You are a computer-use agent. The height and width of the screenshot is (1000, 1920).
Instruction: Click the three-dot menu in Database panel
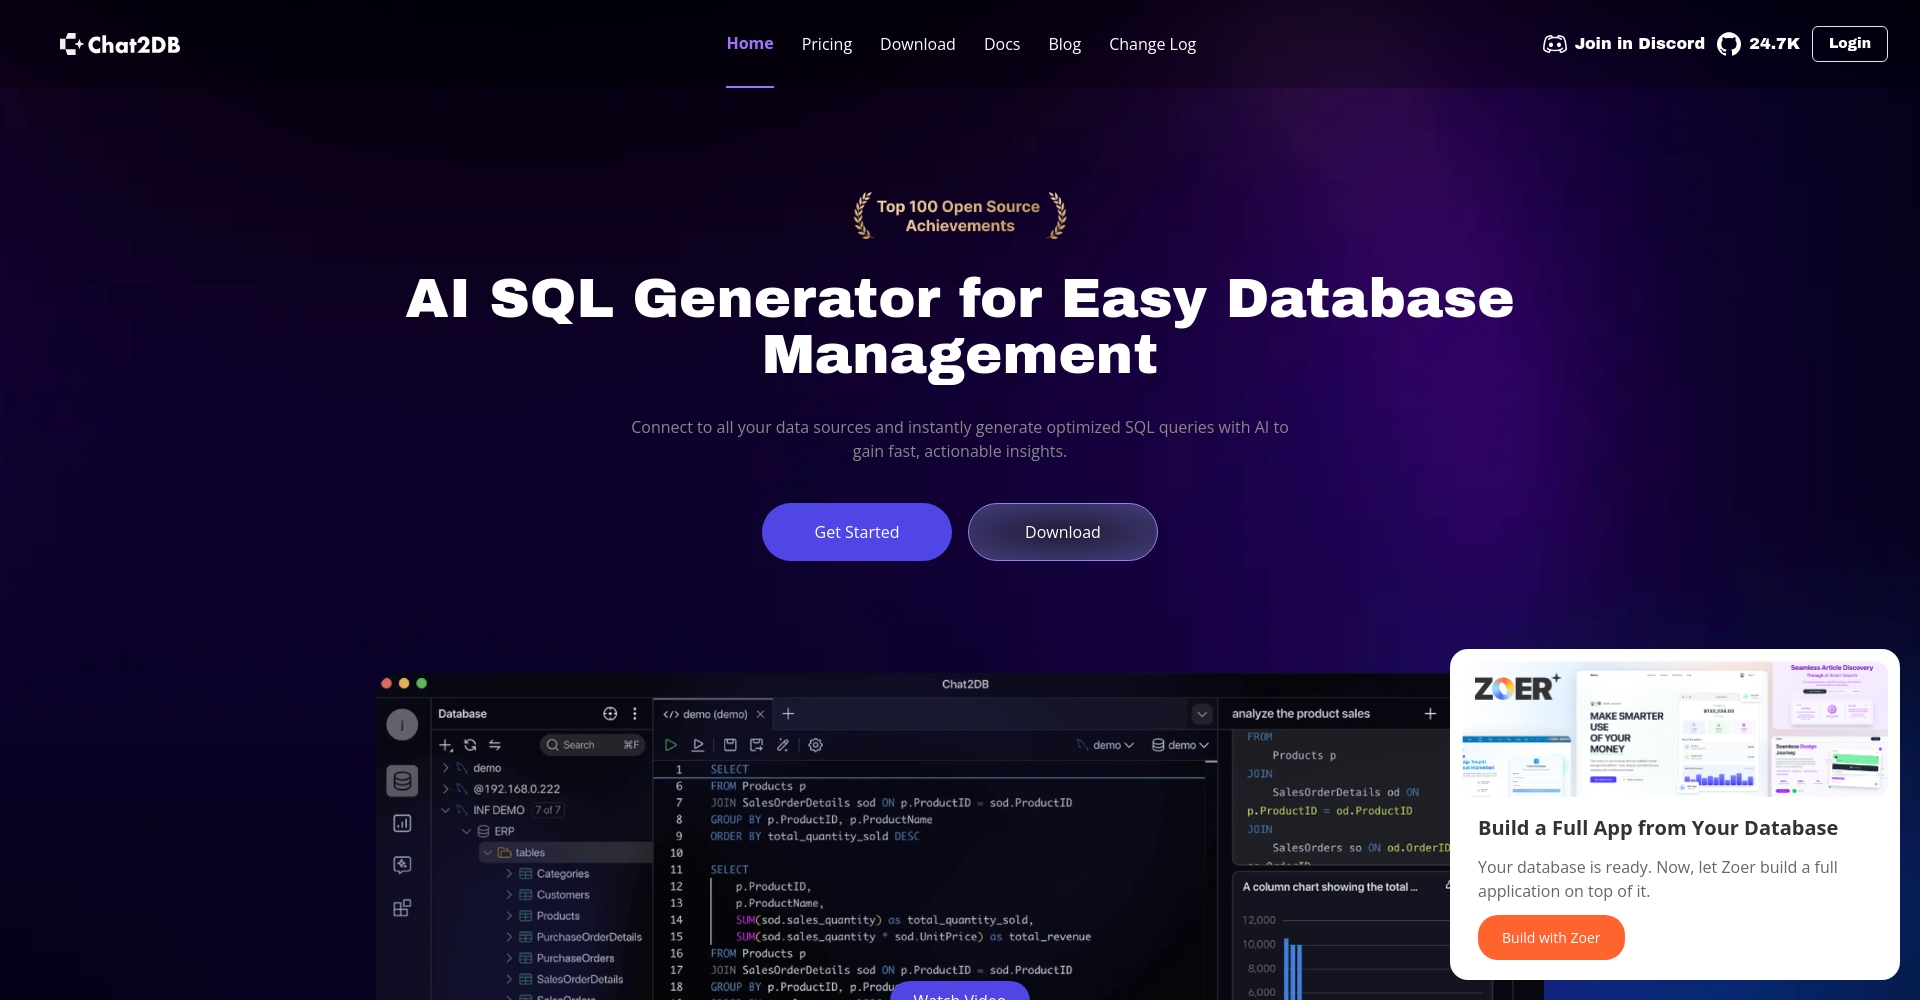tap(635, 714)
